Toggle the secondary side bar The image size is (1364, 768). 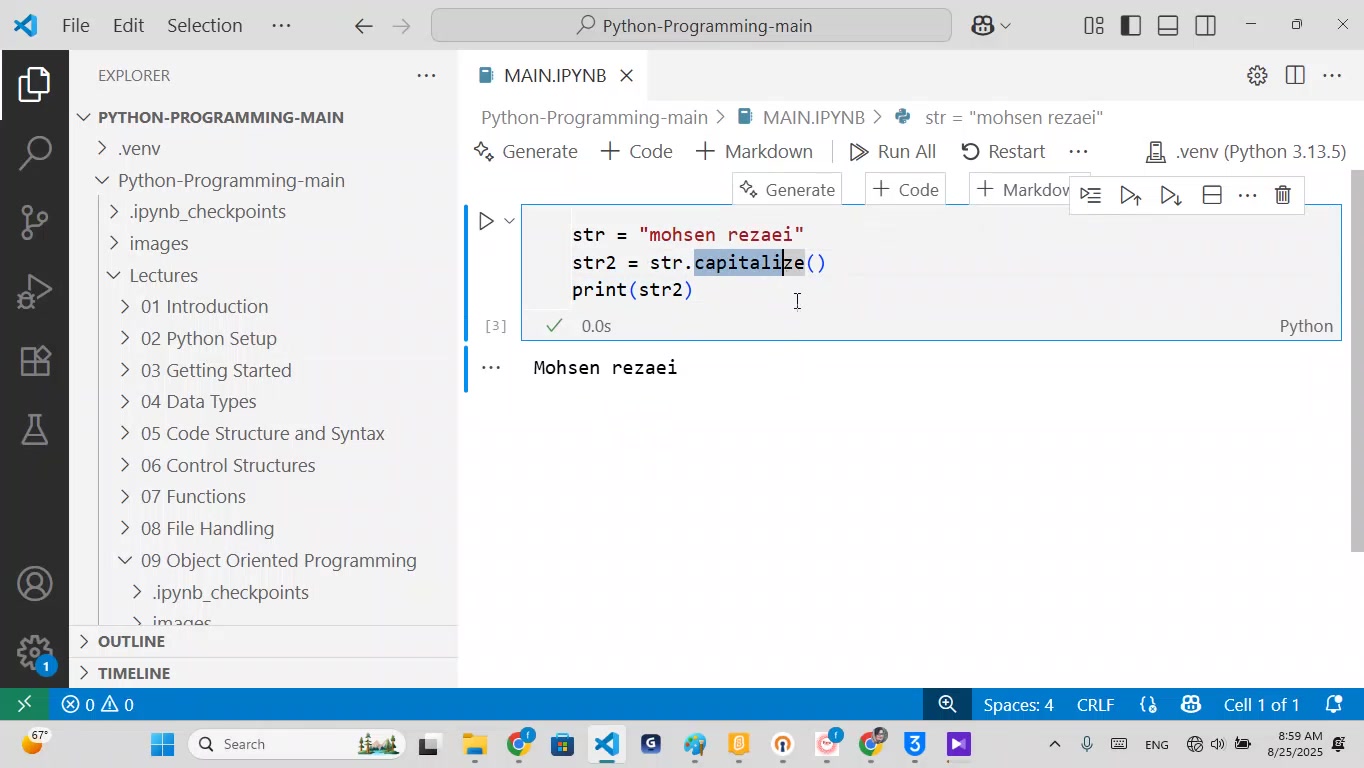1206,26
